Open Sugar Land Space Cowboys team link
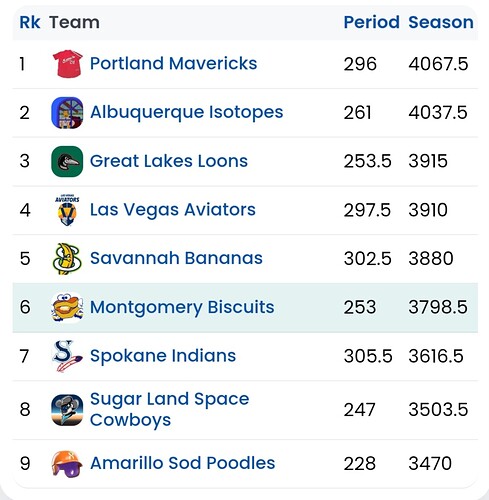The image size is (489, 500). click(169, 410)
